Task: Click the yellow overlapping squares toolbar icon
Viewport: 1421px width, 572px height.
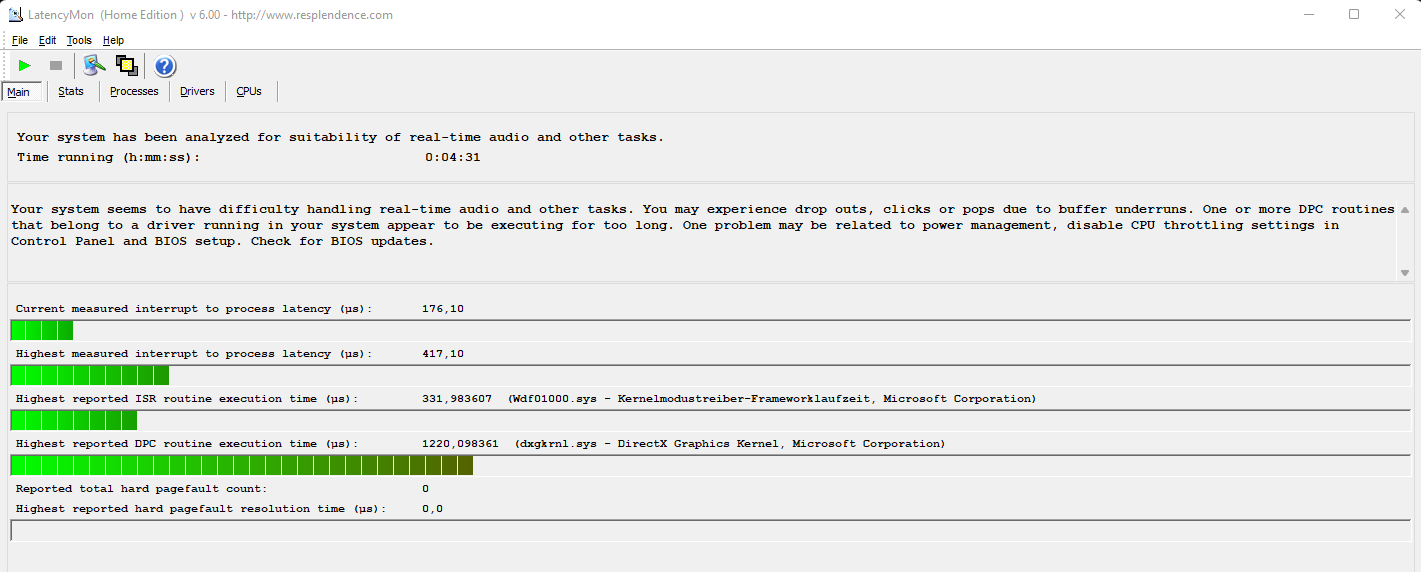Action: click(126, 66)
